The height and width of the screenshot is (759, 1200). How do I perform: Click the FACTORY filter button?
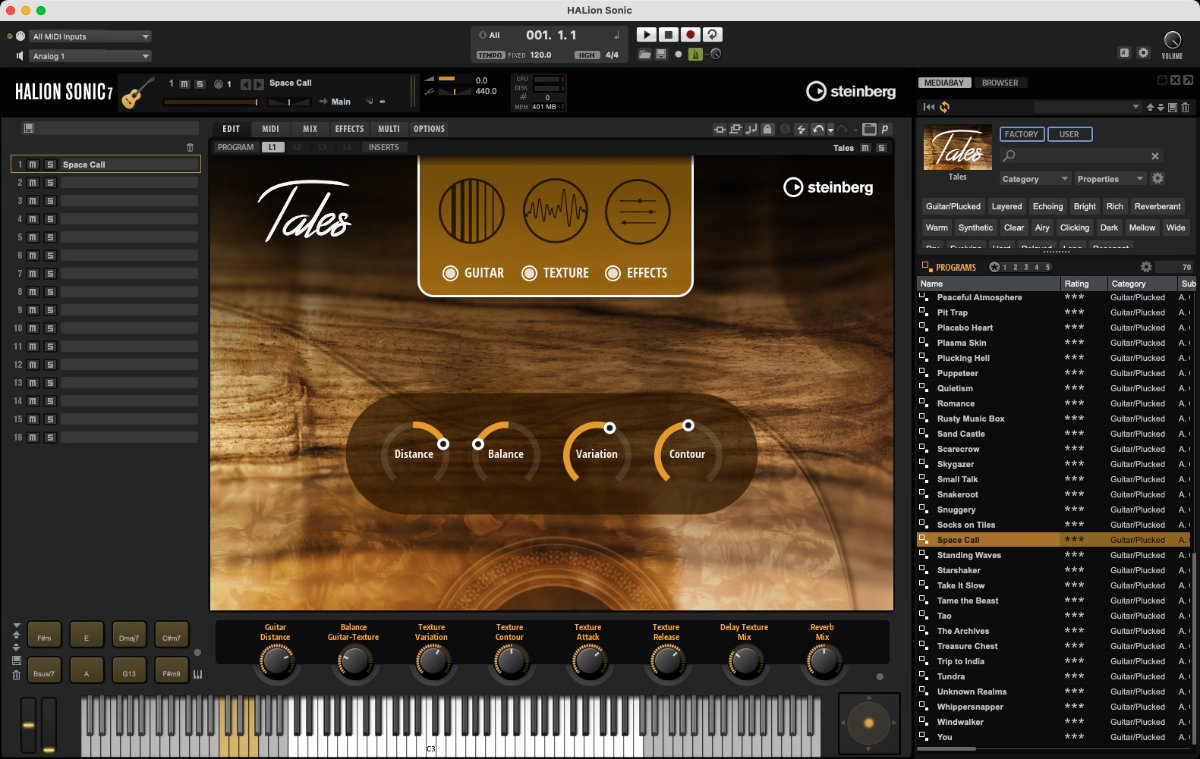click(1021, 134)
